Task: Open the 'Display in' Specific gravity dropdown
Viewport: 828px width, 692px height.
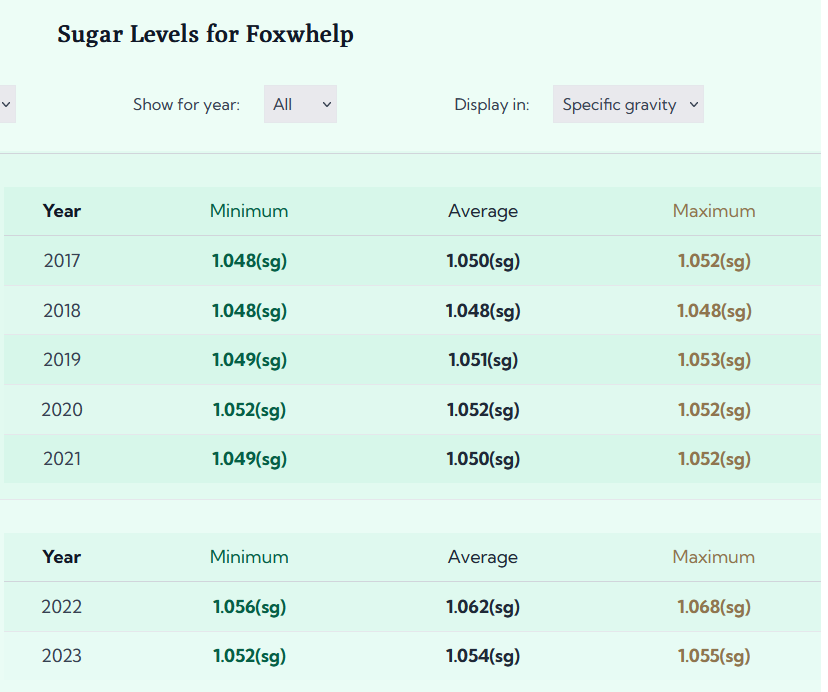Action: 628,104
